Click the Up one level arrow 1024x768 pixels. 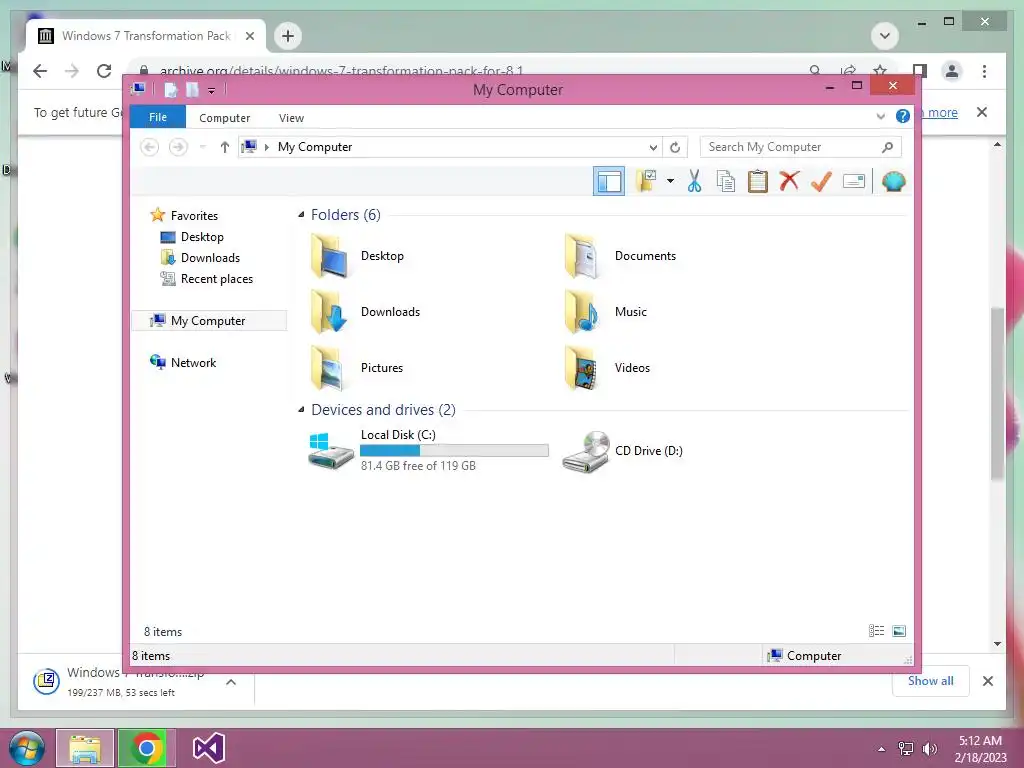tap(225, 147)
